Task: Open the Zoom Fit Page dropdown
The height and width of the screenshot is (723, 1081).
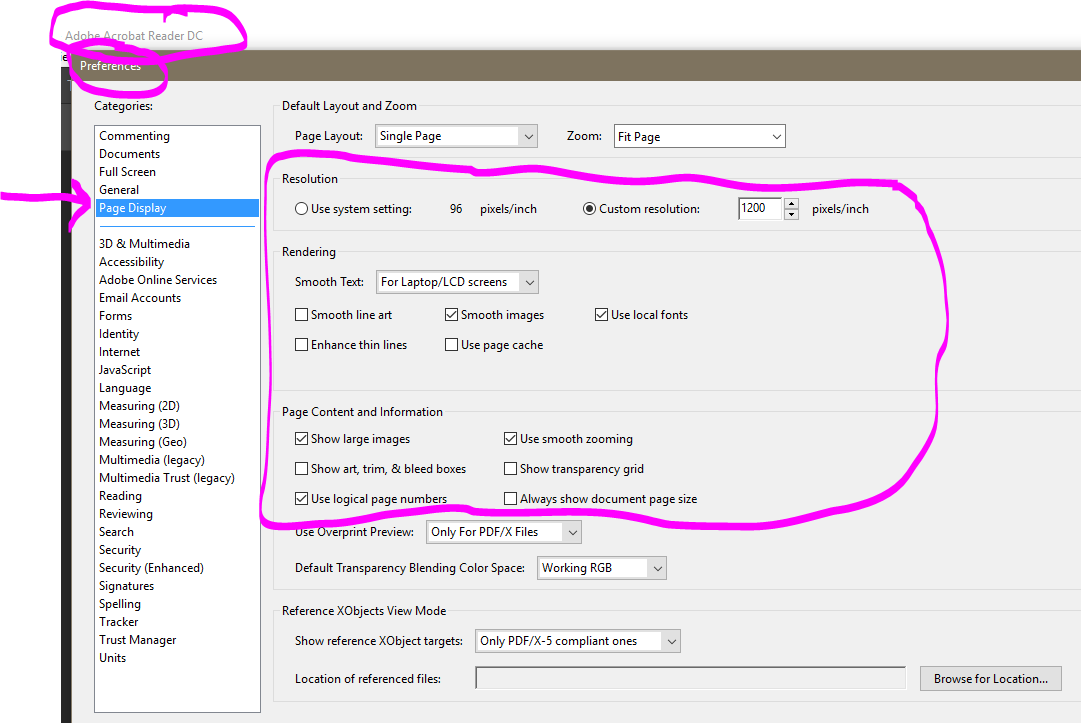Action: click(x=699, y=136)
